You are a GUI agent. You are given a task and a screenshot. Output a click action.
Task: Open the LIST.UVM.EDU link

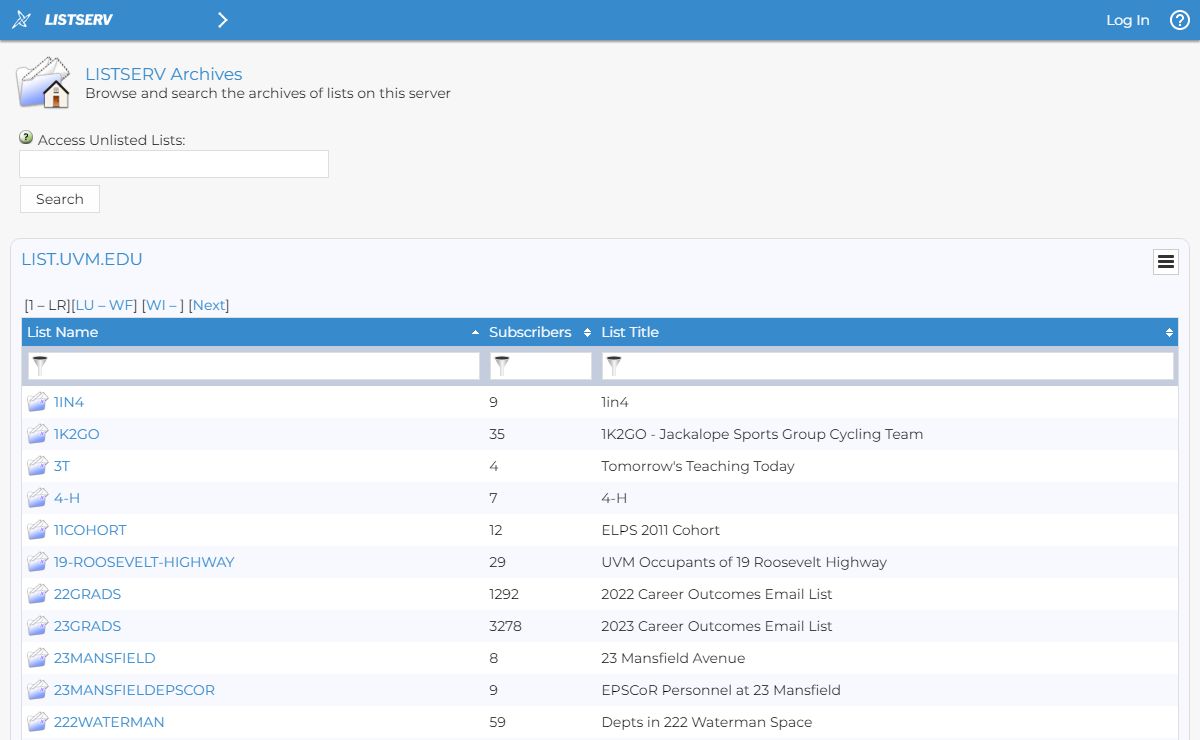tap(82, 259)
